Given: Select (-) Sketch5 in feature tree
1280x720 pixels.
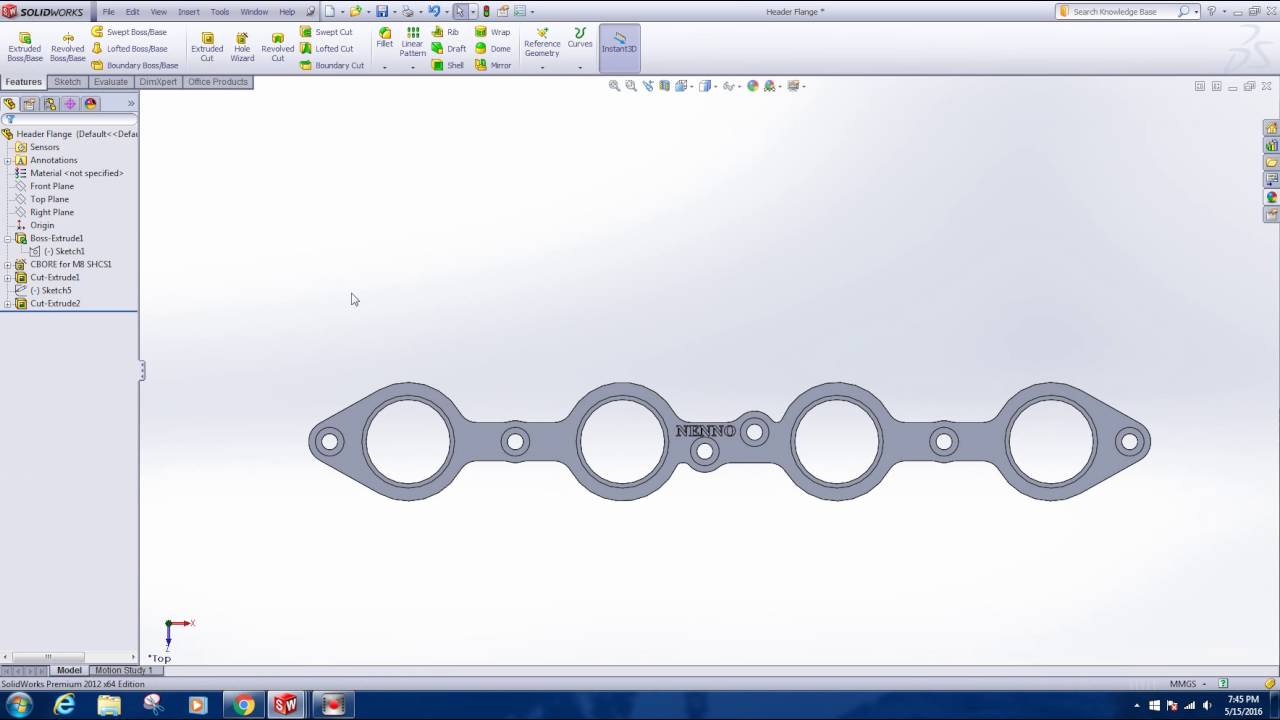Looking at the screenshot, I should [x=50, y=291].
